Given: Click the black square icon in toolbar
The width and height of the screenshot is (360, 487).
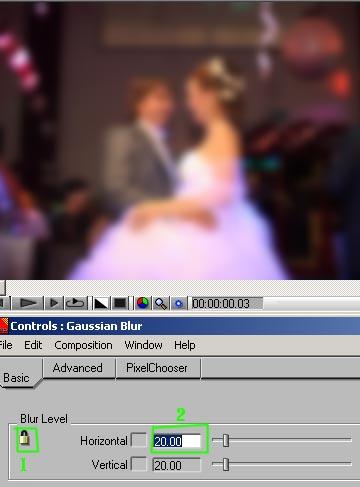Looking at the screenshot, I should click(x=120, y=303).
